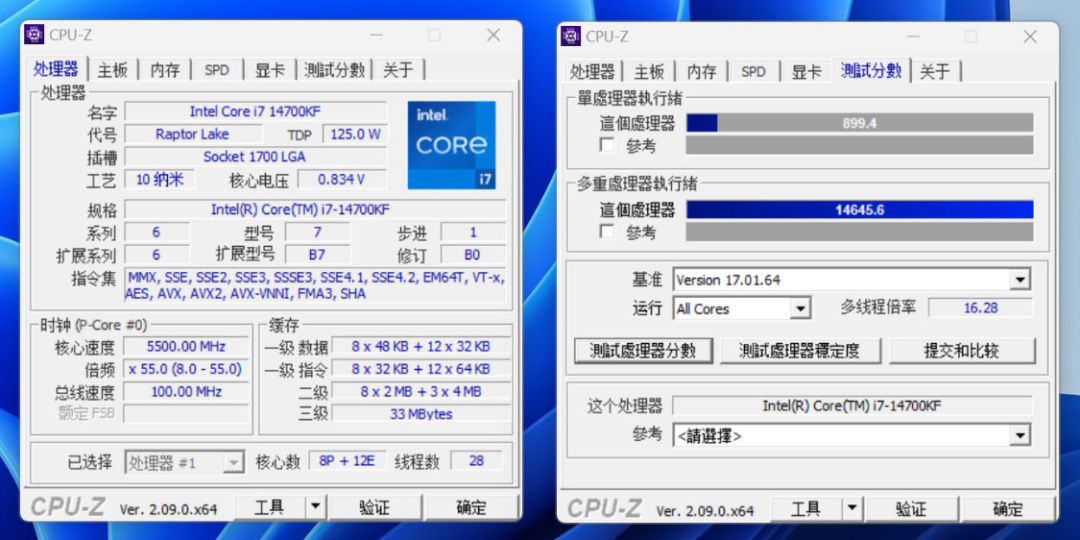Select 測試分數 tab in the left window
1080x540 pixels.
[x=334, y=70]
